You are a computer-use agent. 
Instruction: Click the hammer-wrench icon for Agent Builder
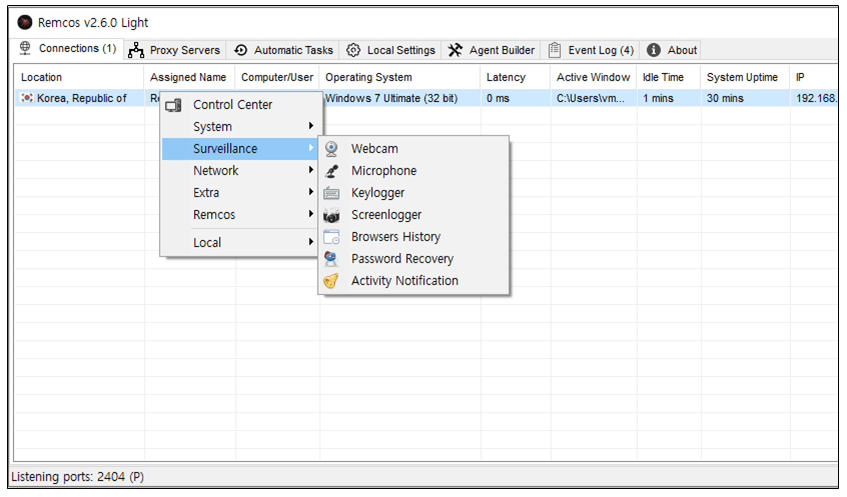455,50
